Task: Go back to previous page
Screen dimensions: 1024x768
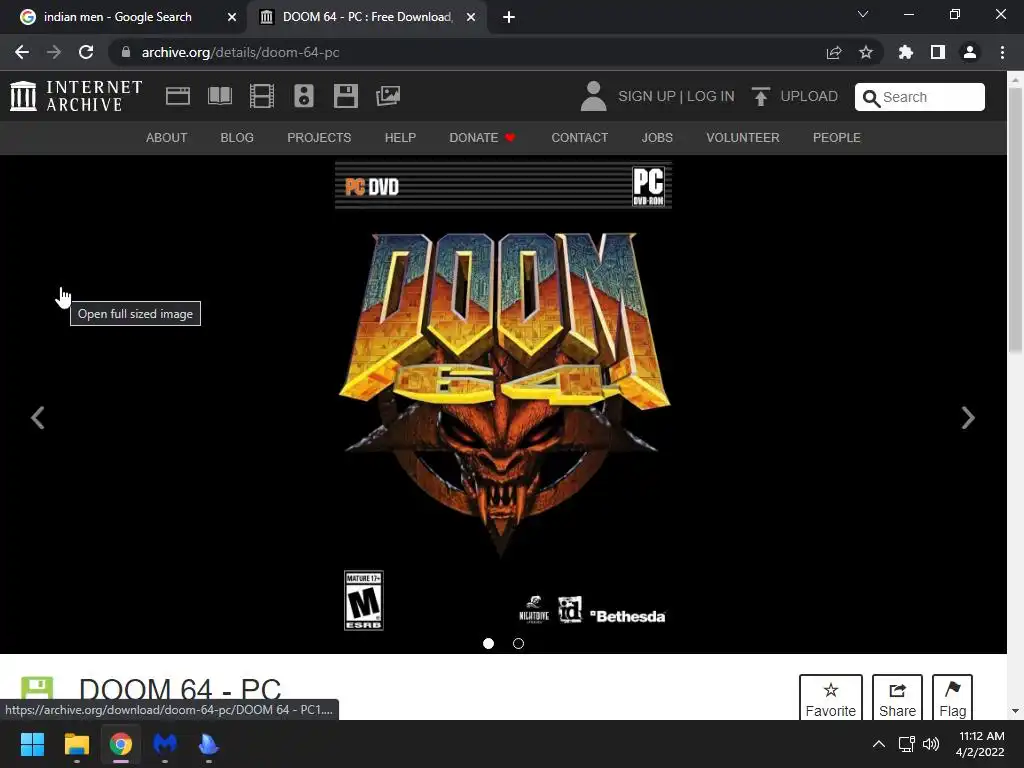Action: pyautogui.click(x=22, y=52)
